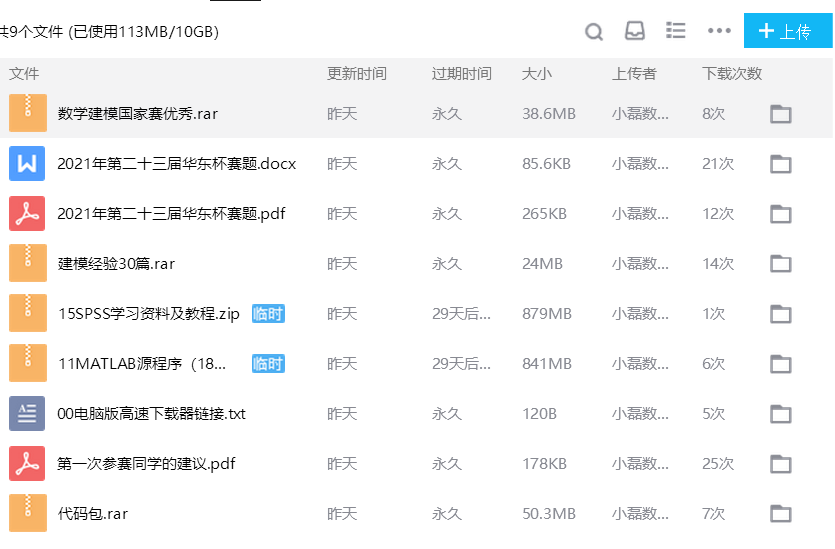The height and width of the screenshot is (549, 835).
Task: Click 临时 tag on 11MATLAB源程序 file
Action: tap(268, 364)
